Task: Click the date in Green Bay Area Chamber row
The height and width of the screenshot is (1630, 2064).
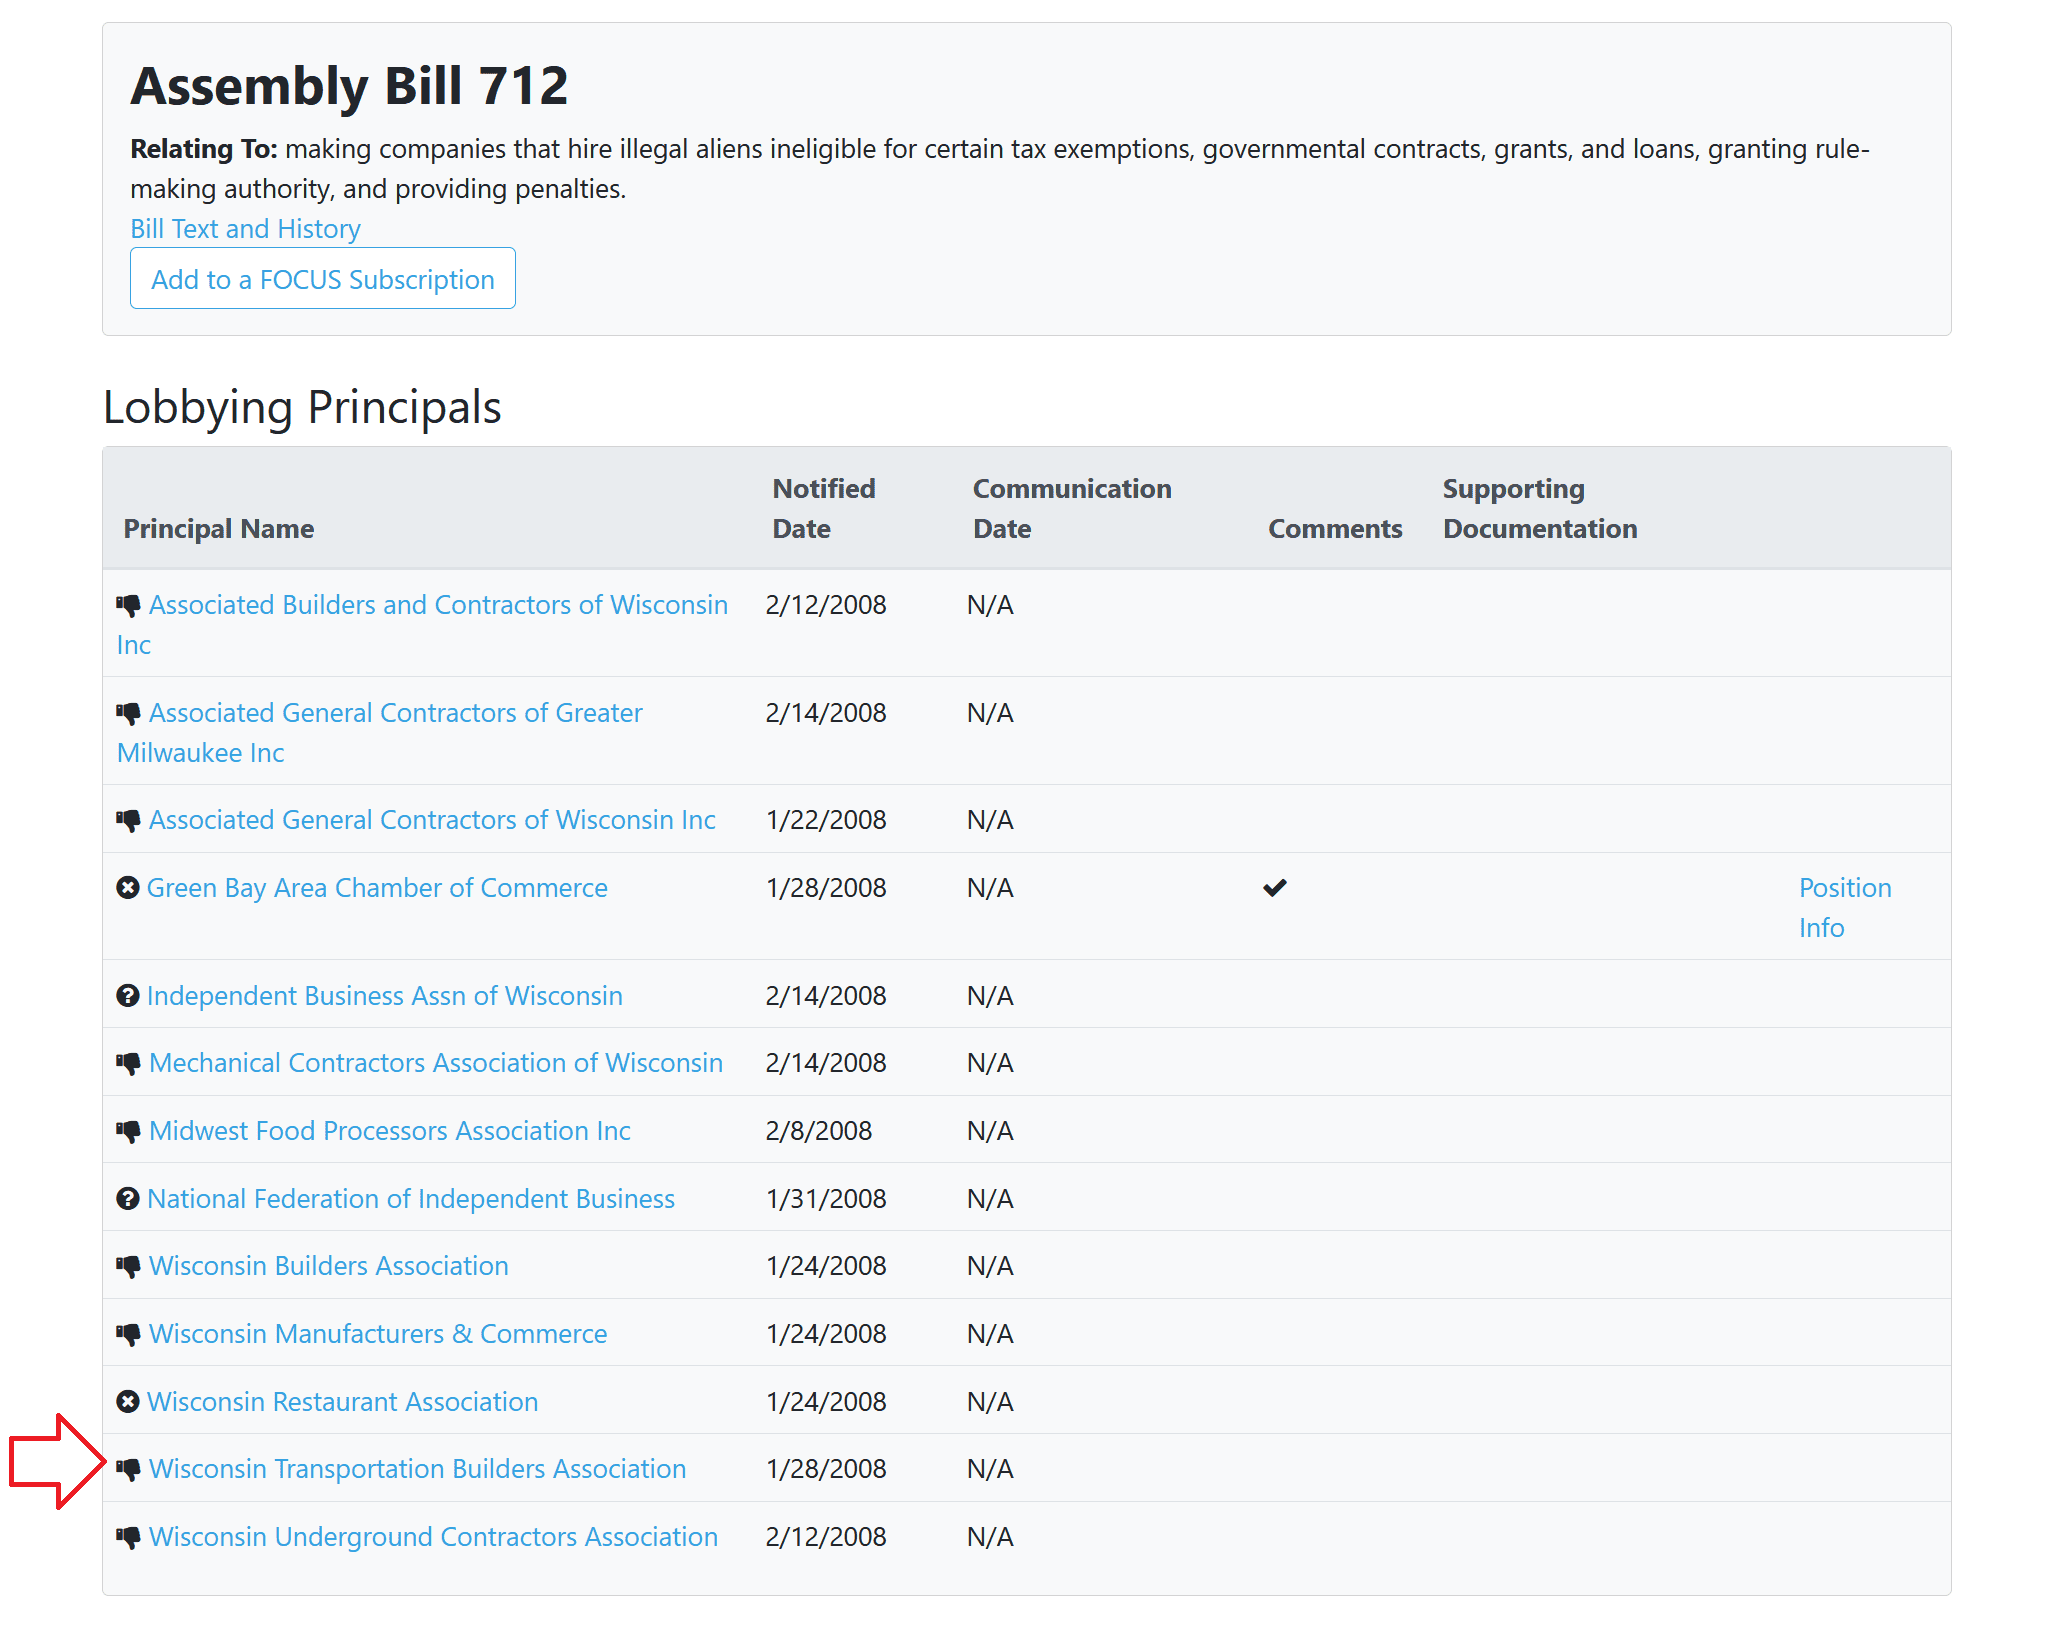Action: [826, 888]
